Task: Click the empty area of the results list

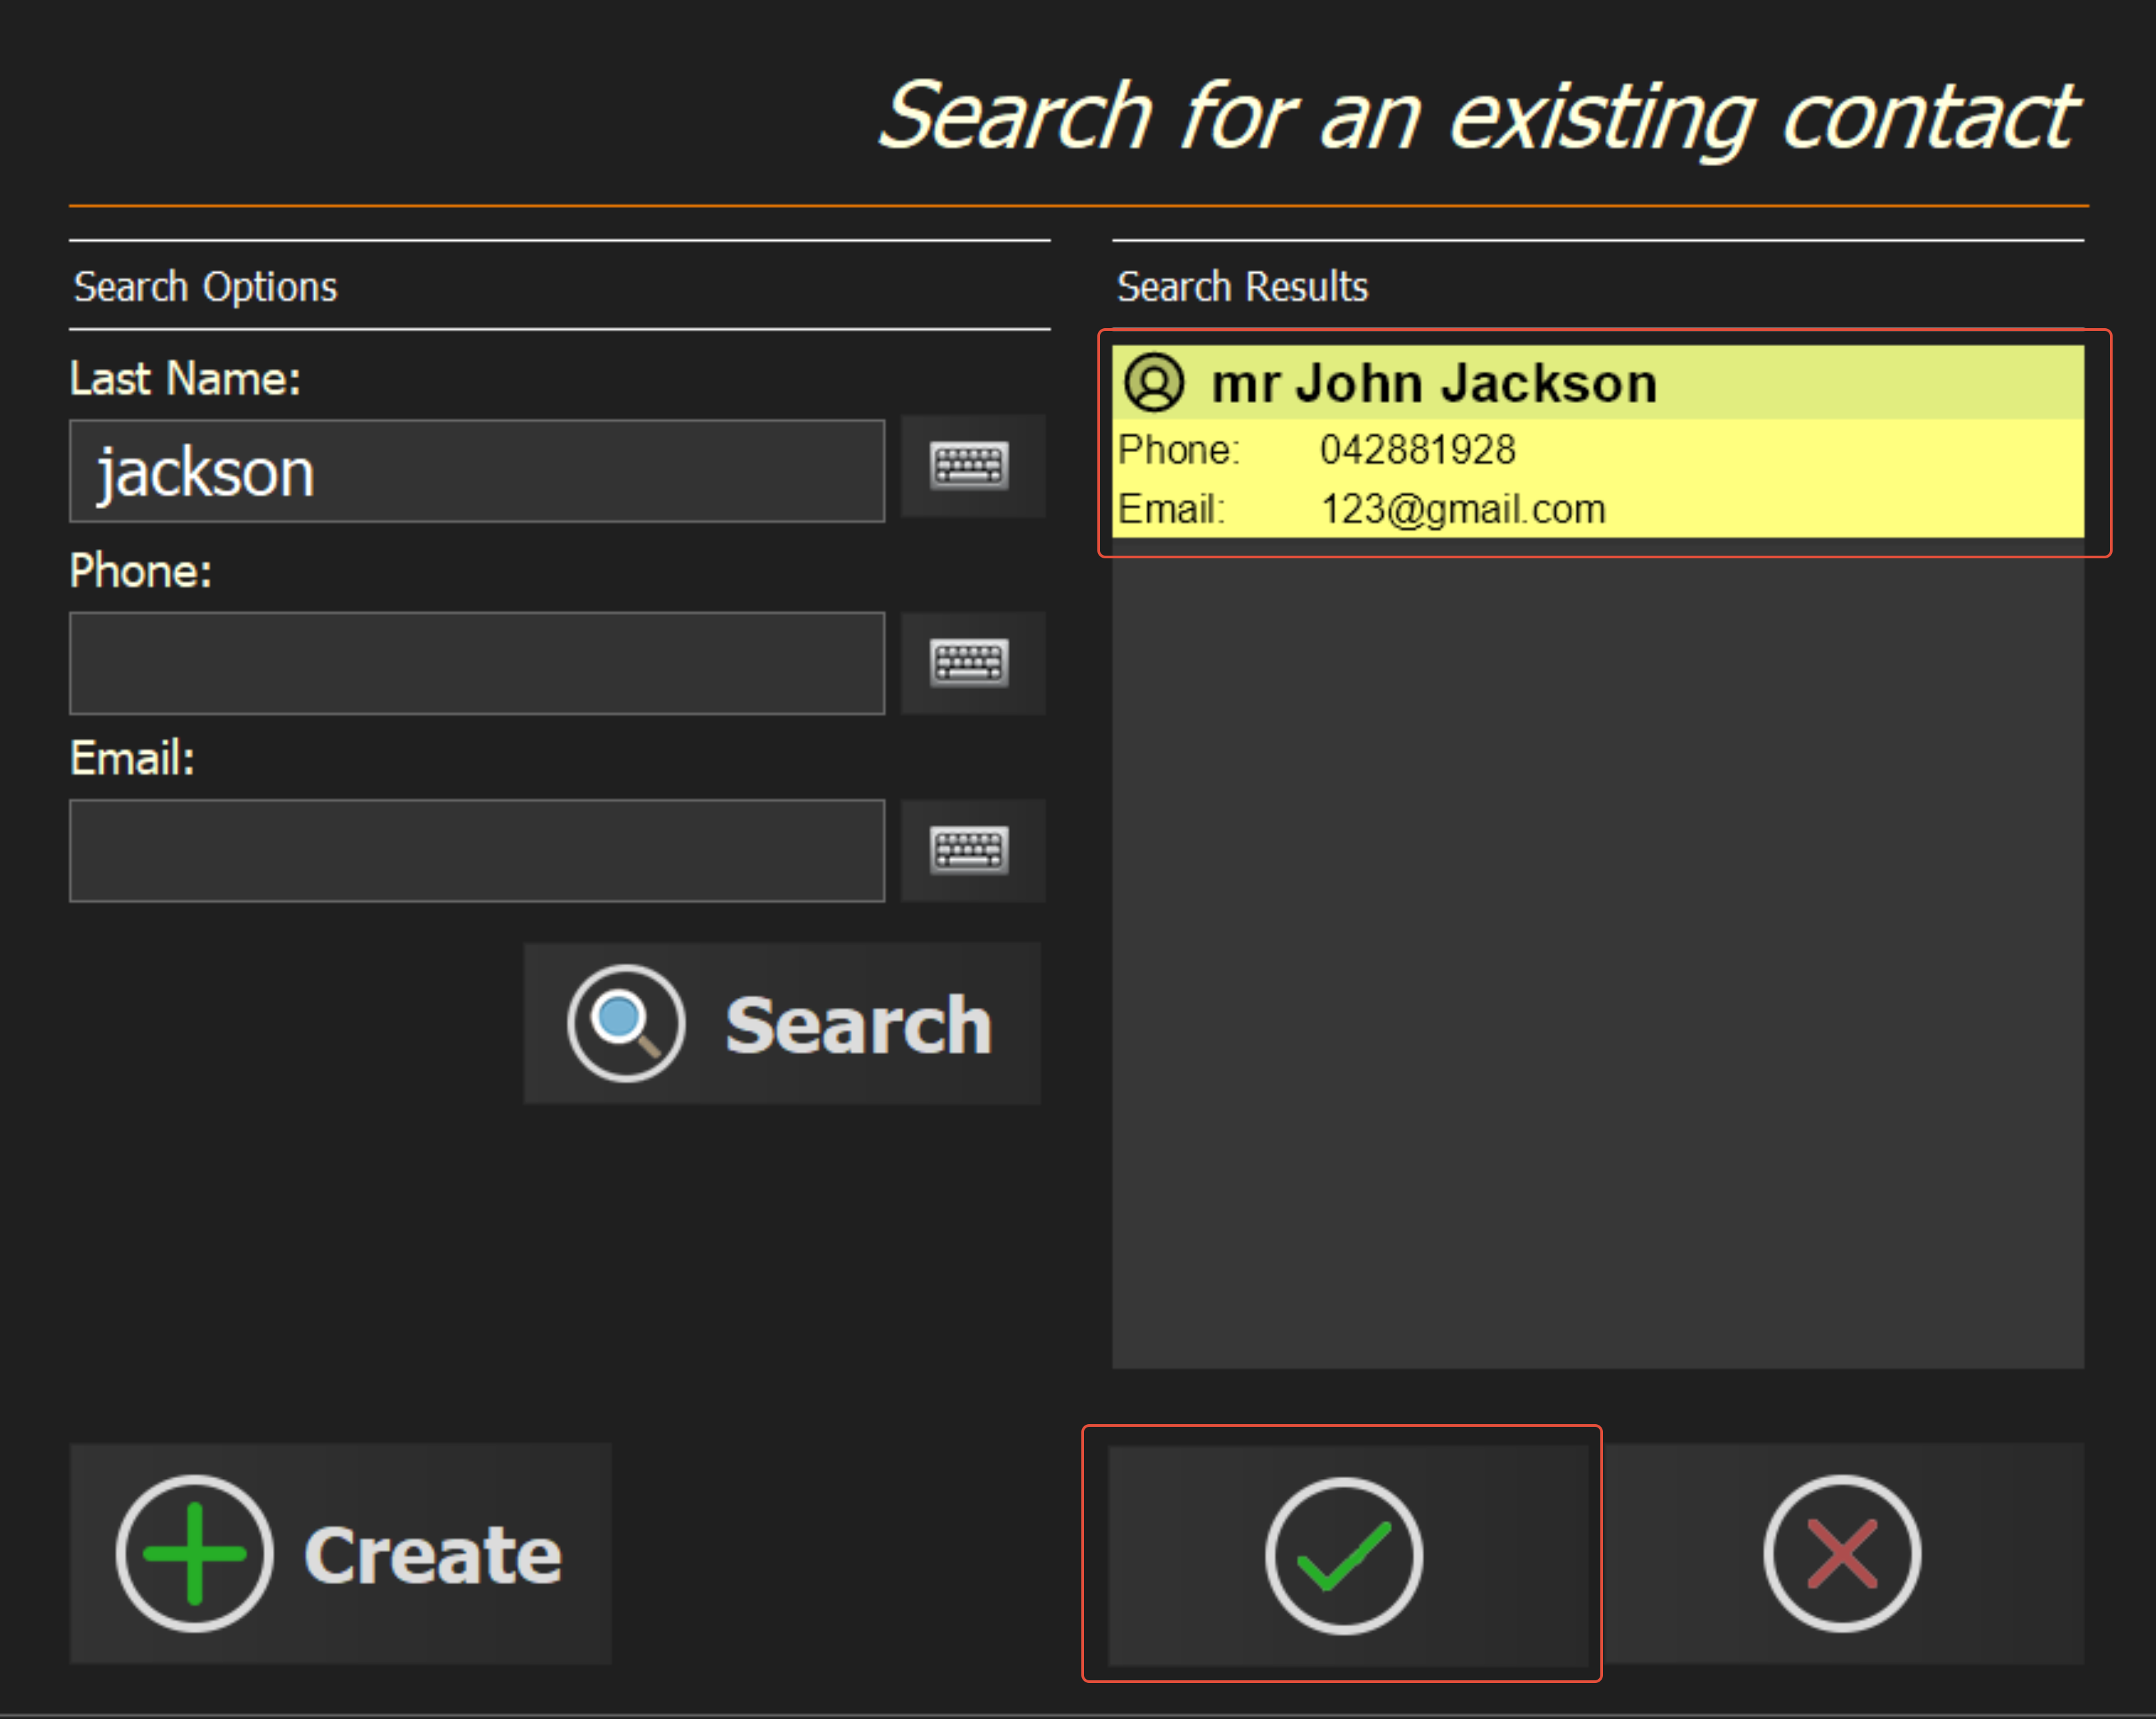Action: [x=1597, y=950]
